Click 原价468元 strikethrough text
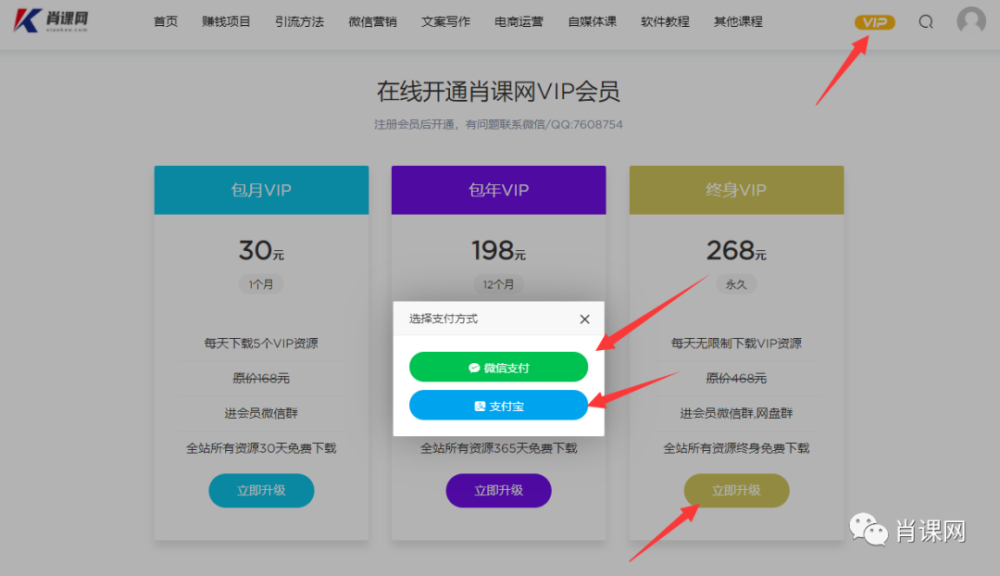This screenshot has width=1000, height=576. [737, 378]
